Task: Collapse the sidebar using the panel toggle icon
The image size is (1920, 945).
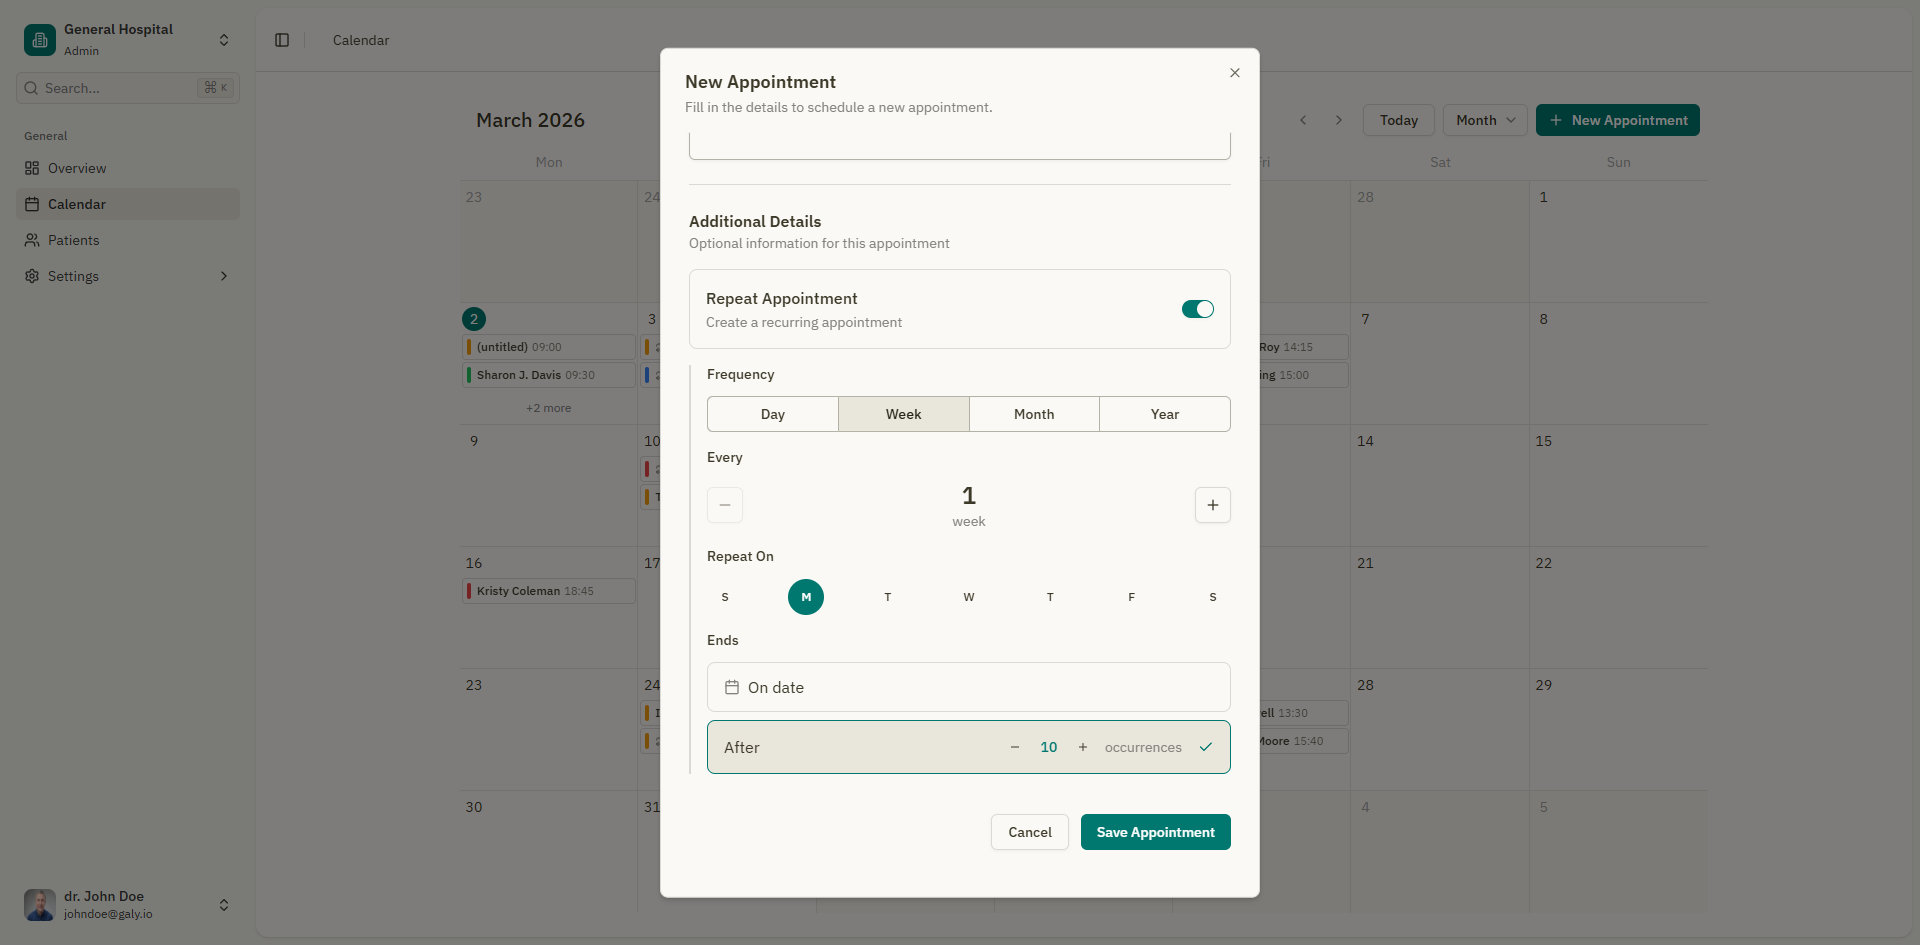Action: click(281, 40)
